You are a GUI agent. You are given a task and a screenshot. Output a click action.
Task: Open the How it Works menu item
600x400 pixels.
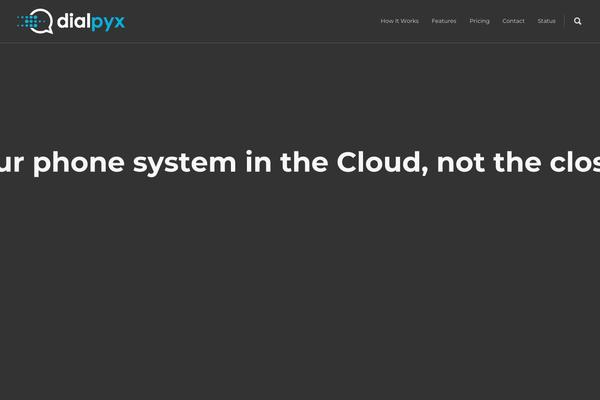tap(399, 21)
